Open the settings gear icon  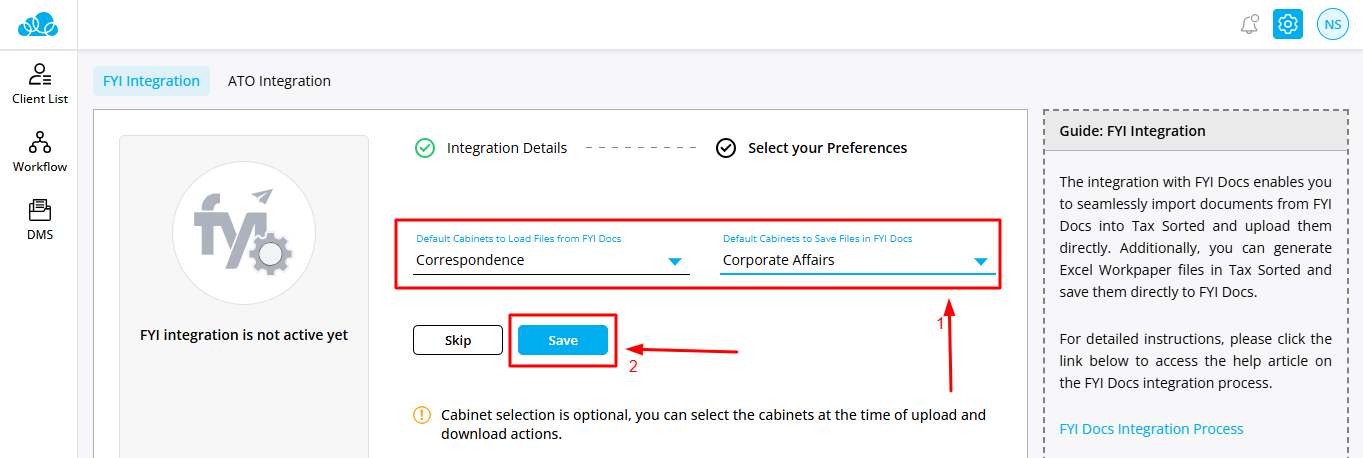click(x=1288, y=24)
